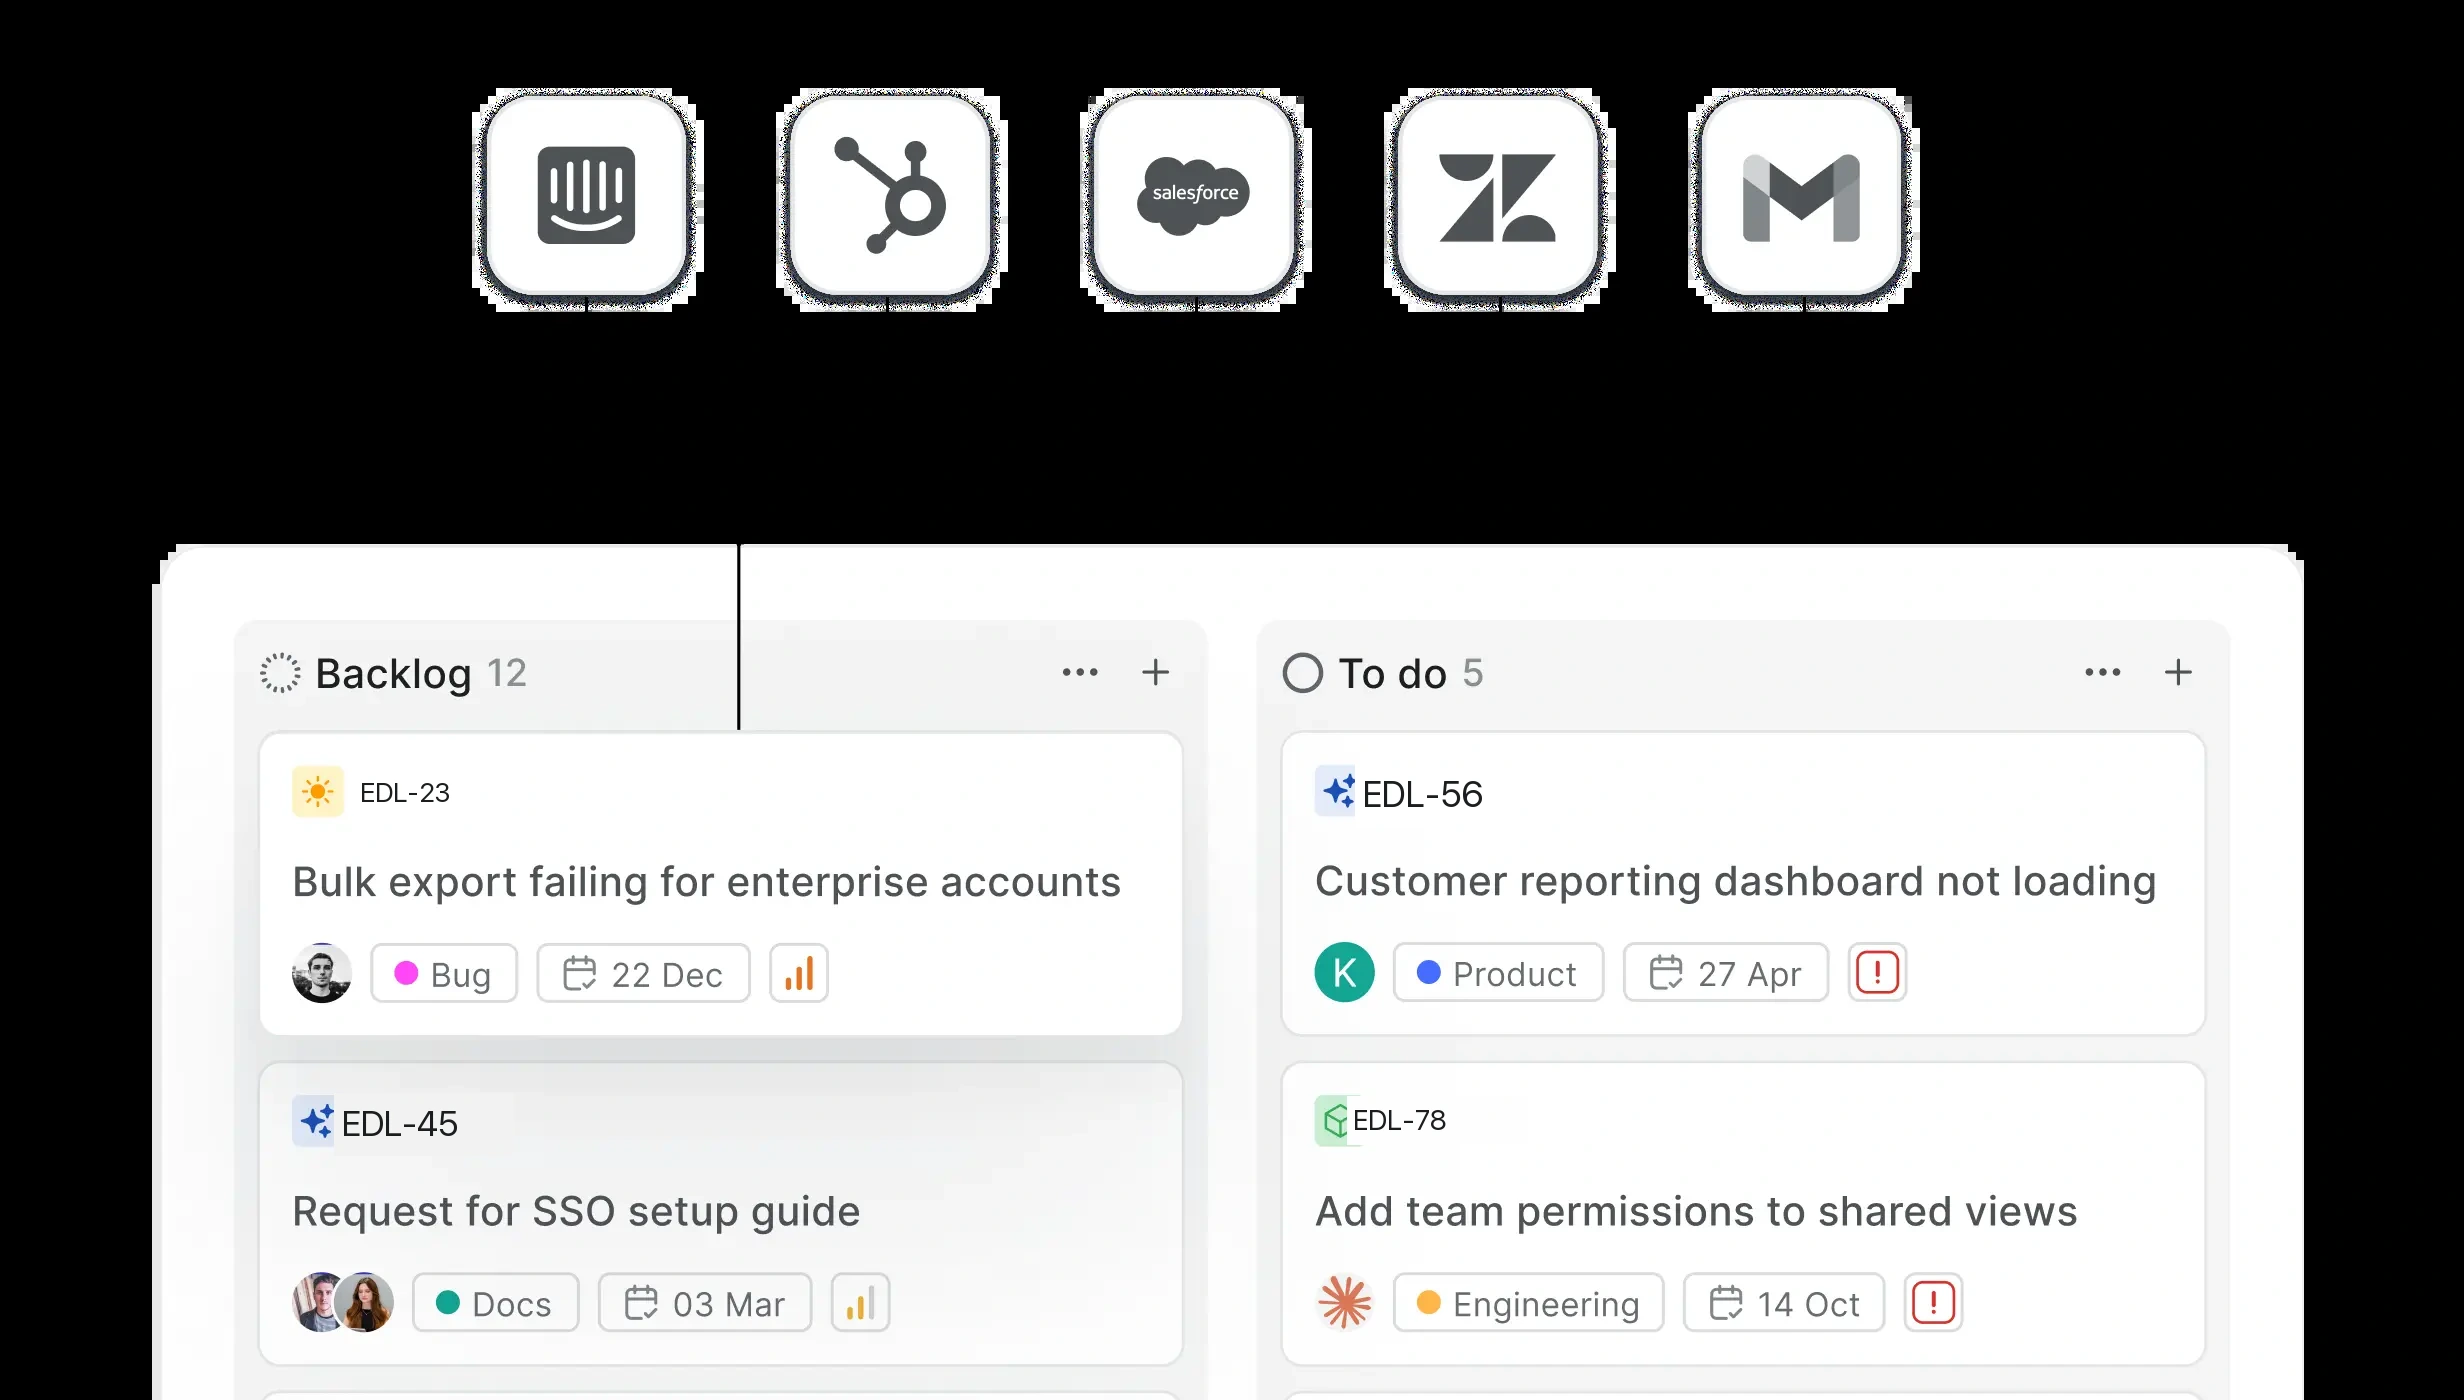Screen dimensions: 2464x1400
Task: Click the sparkle icon on EDL-45
Action: coord(314,1121)
